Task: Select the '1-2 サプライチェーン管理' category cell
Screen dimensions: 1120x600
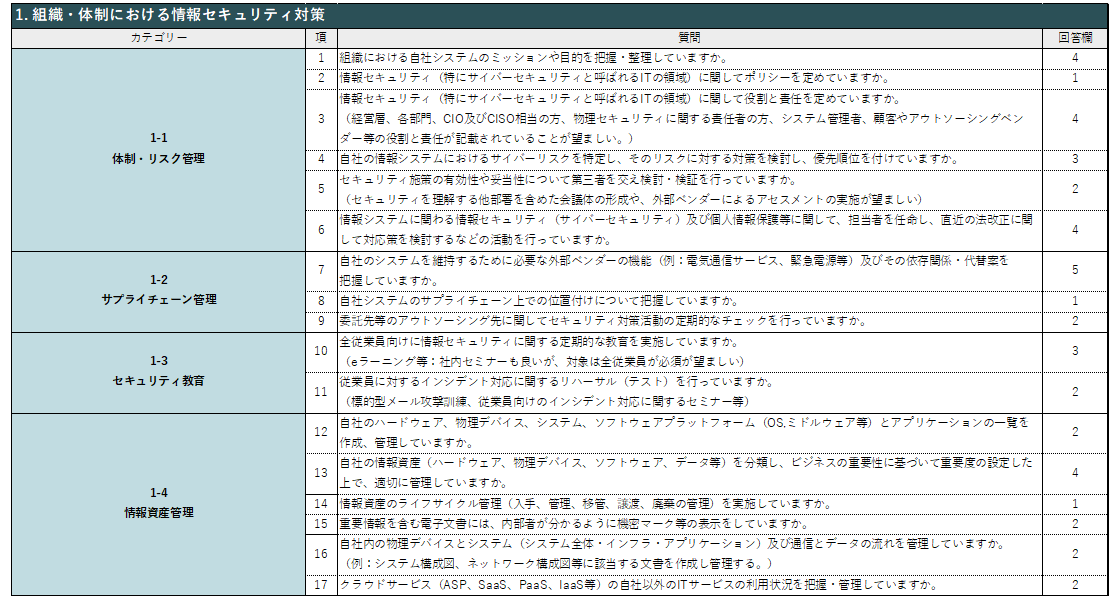Action: click(x=158, y=290)
